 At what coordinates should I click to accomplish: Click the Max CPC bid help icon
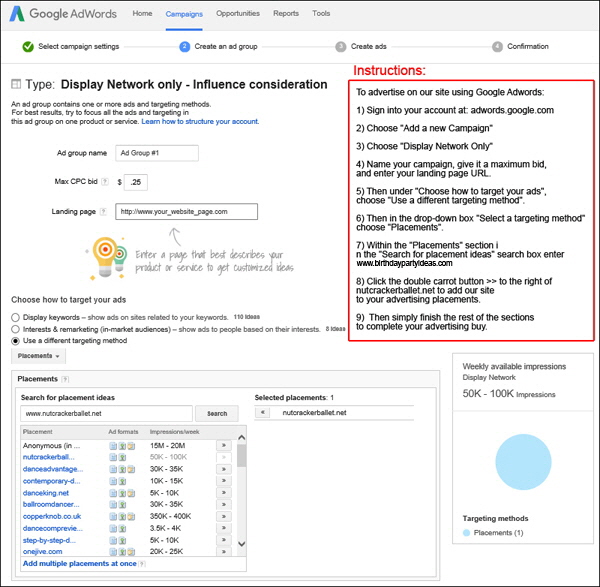105,182
